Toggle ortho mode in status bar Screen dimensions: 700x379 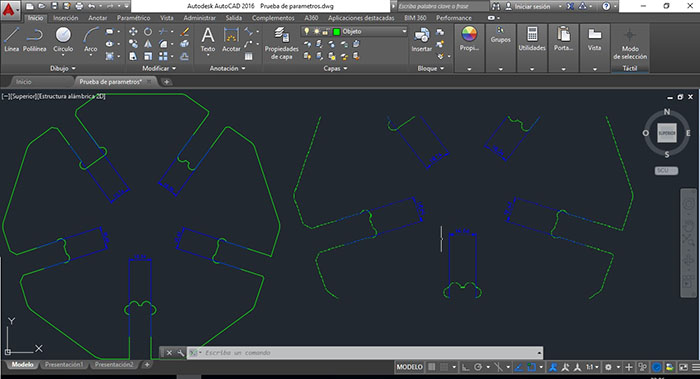pos(466,367)
